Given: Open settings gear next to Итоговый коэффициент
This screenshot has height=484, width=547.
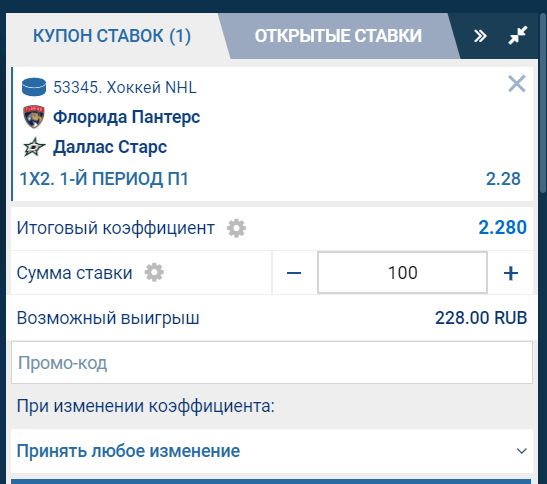Looking at the screenshot, I should pos(236,229).
